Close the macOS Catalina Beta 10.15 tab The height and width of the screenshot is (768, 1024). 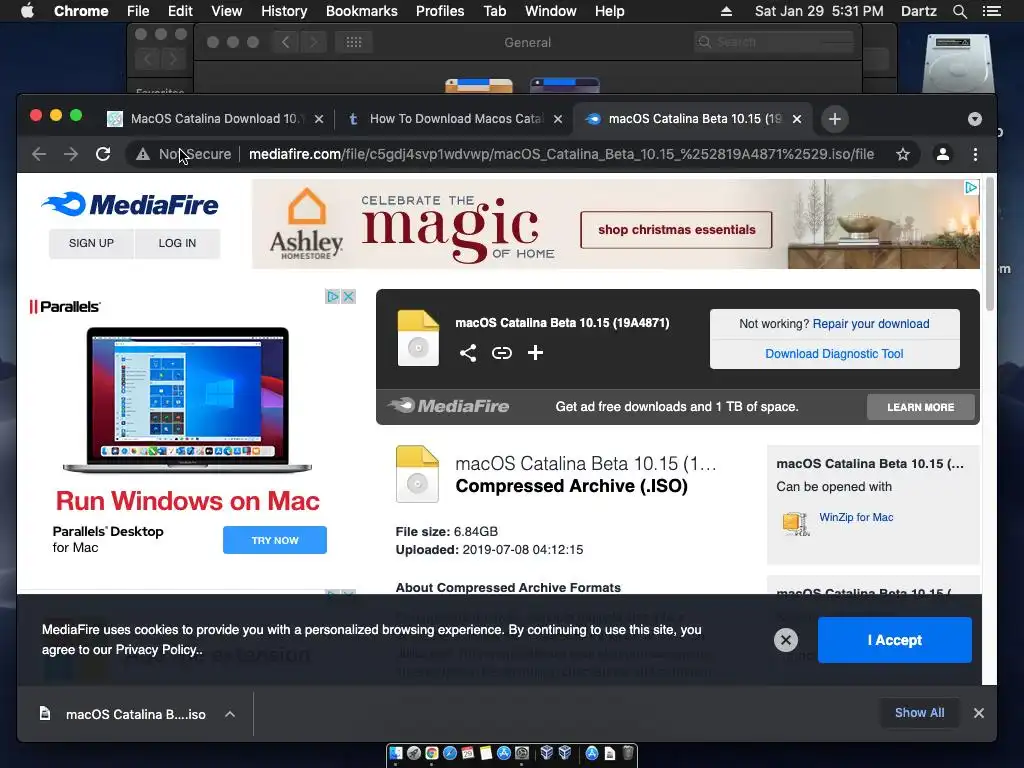pyautogui.click(x=797, y=119)
